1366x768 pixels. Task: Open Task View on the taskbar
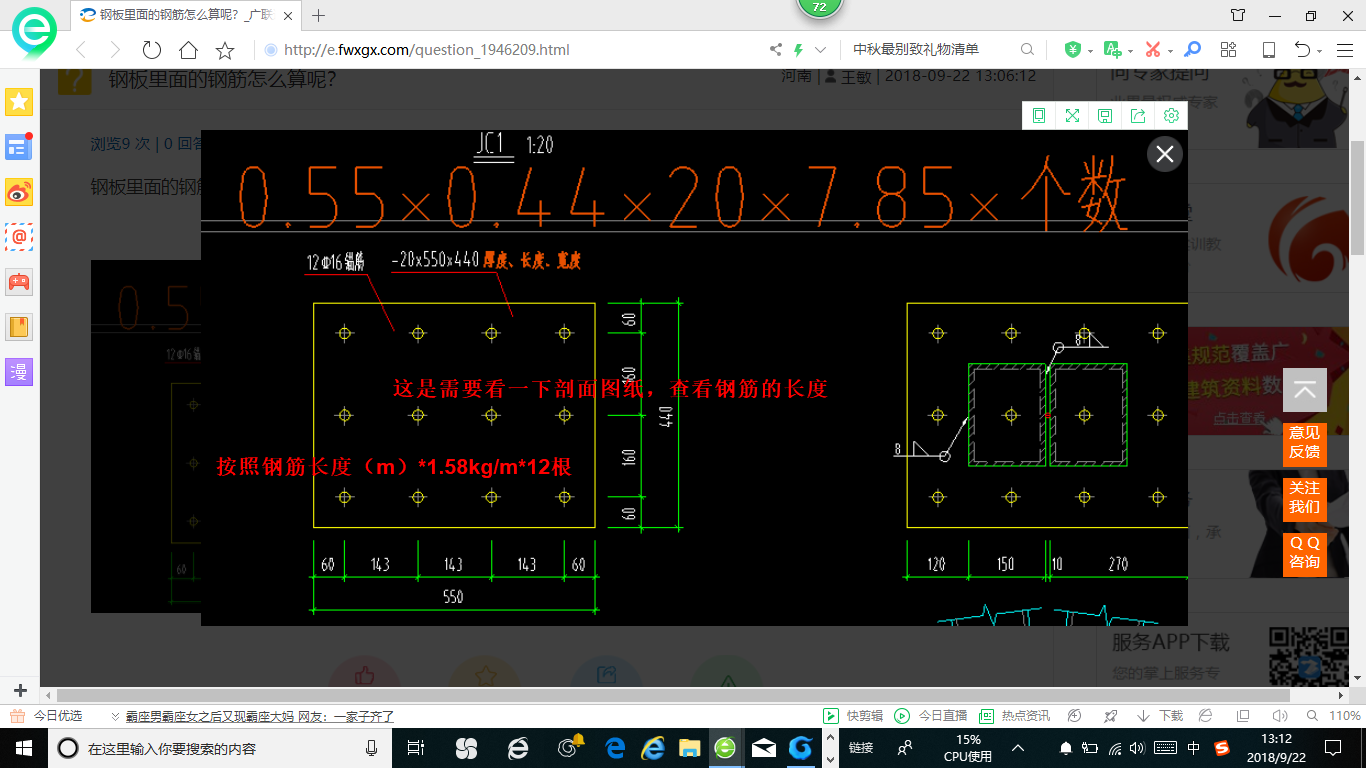[416, 747]
